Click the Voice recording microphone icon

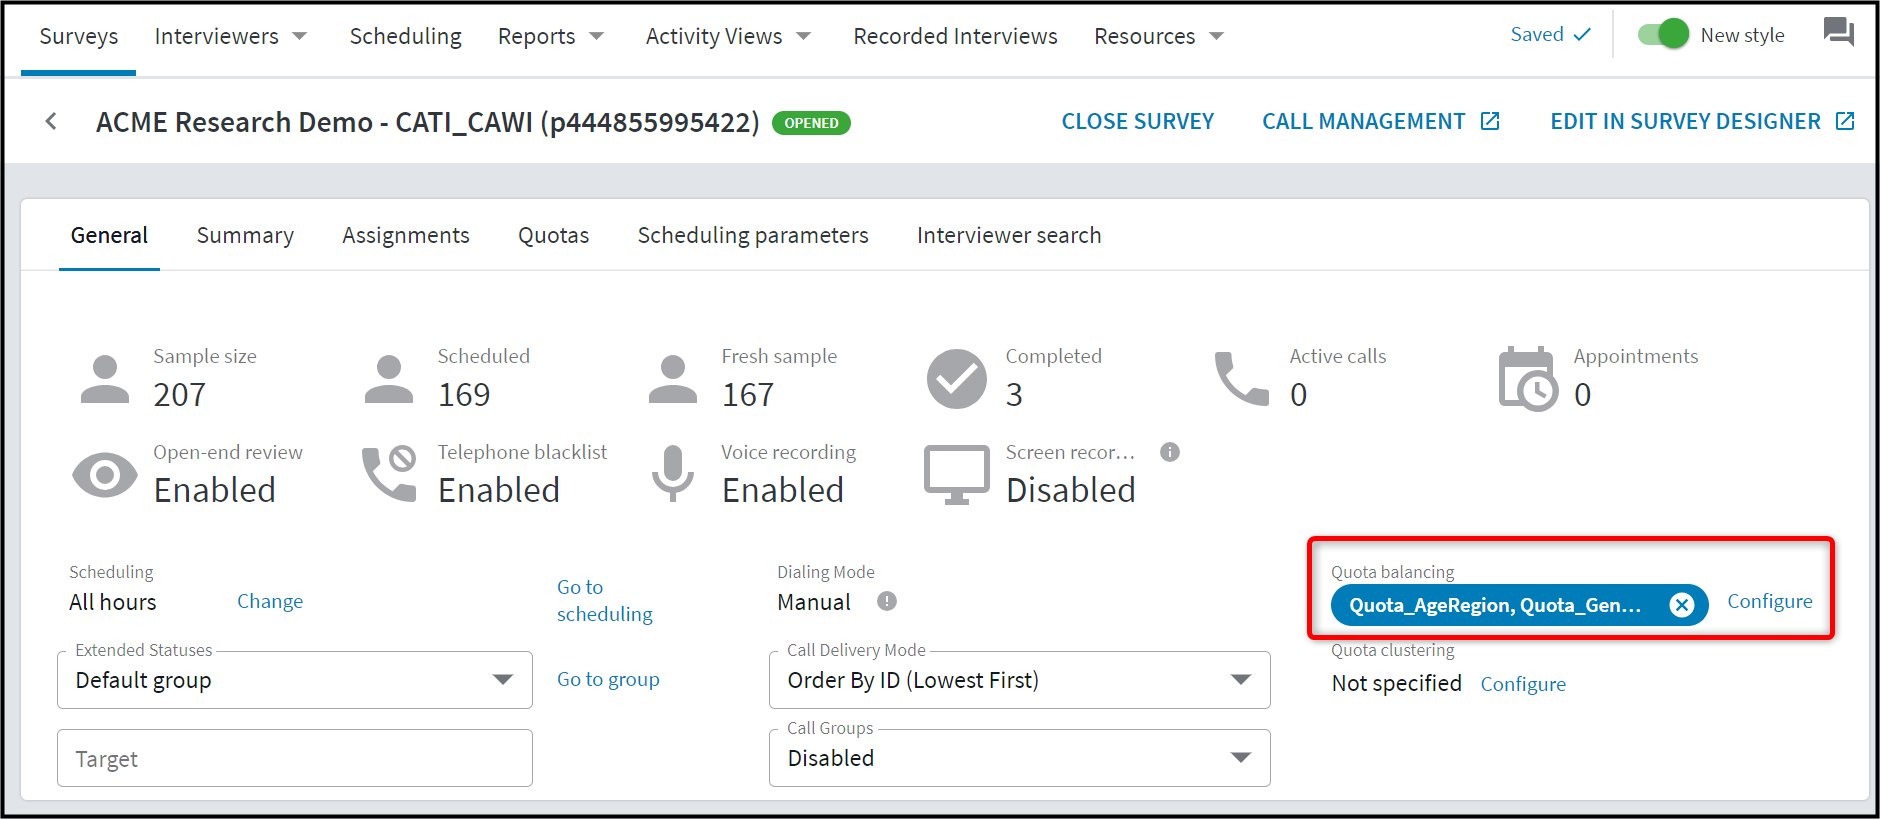(x=673, y=474)
